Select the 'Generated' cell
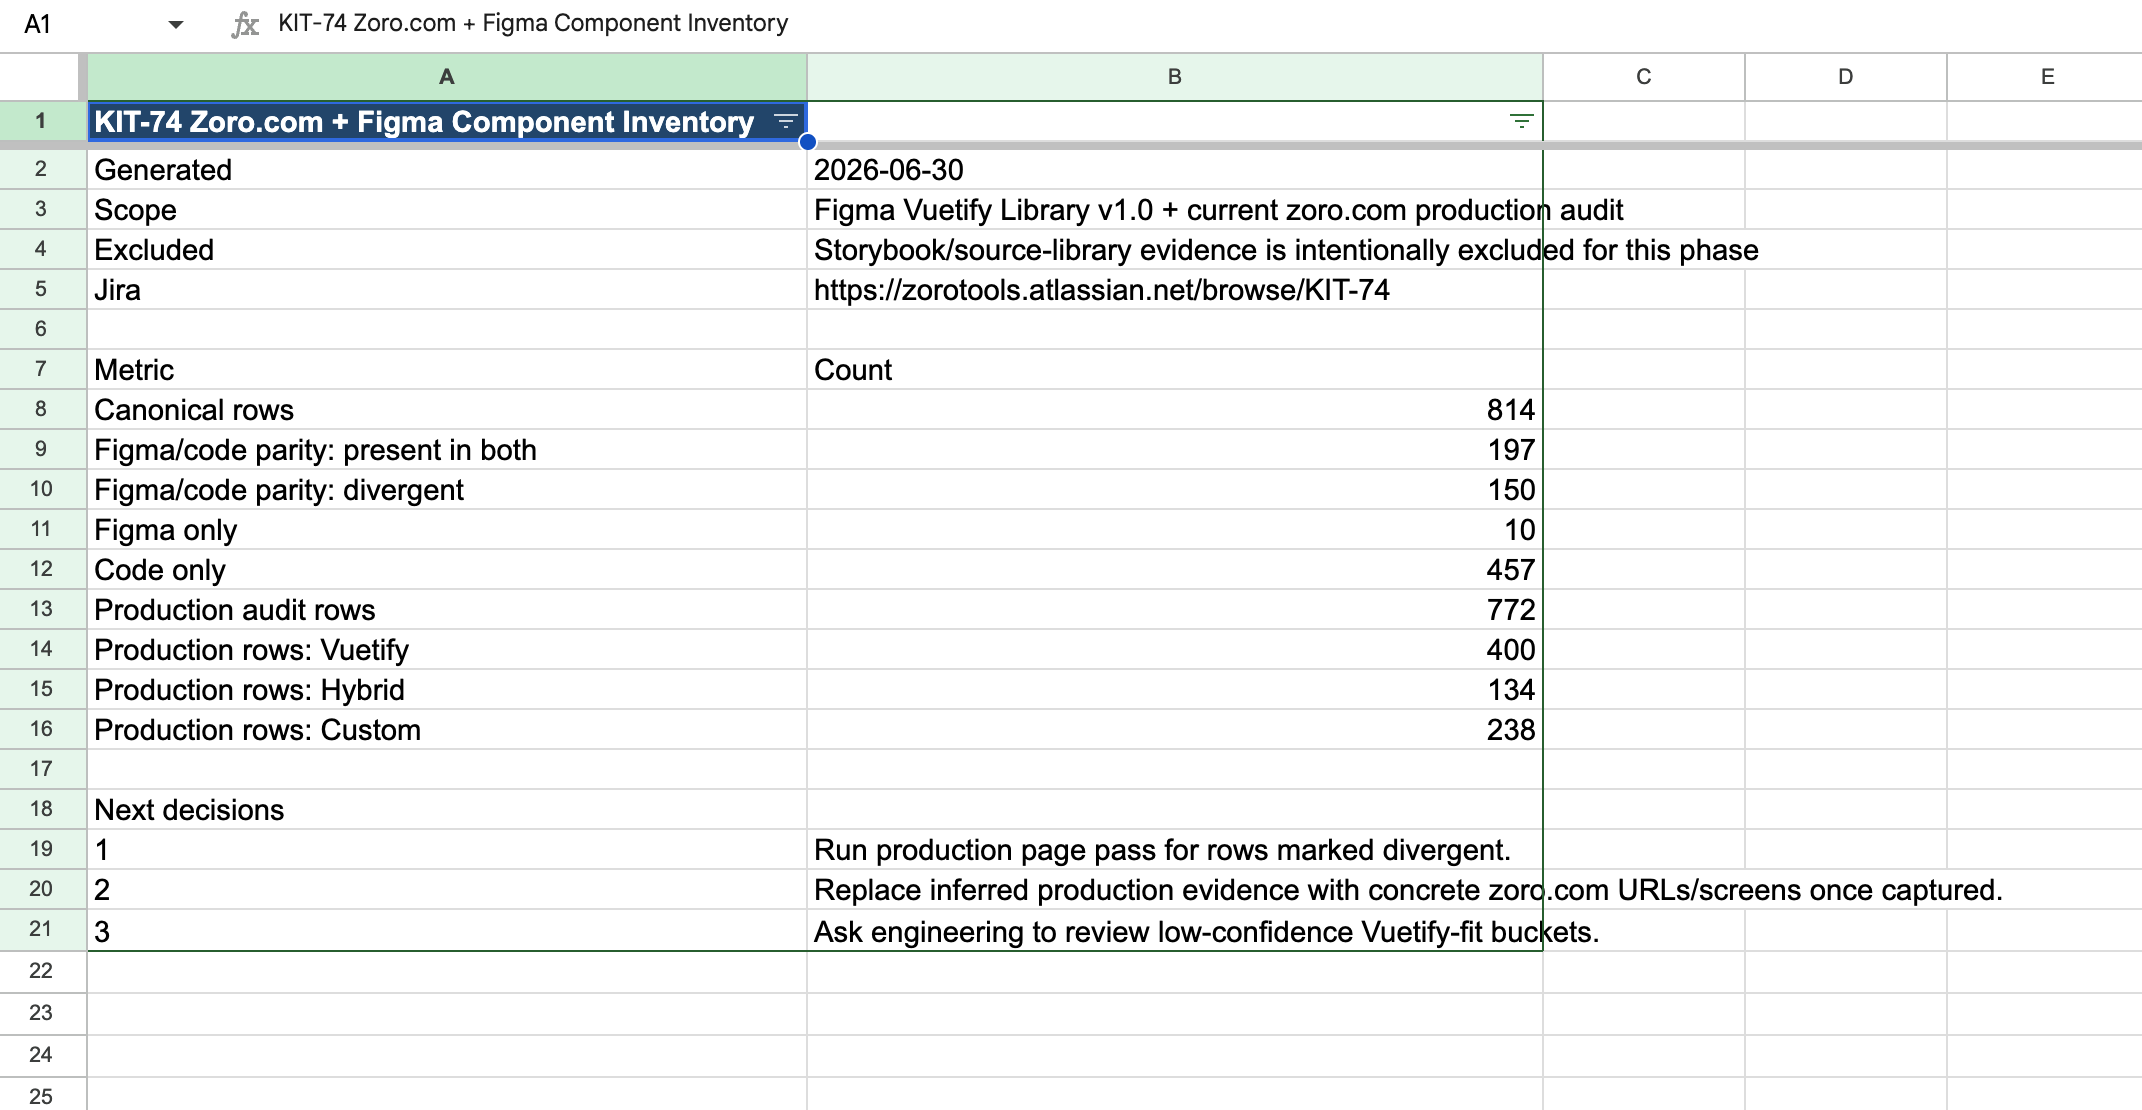Screen dimensions: 2142x1110 coord(447,169)
